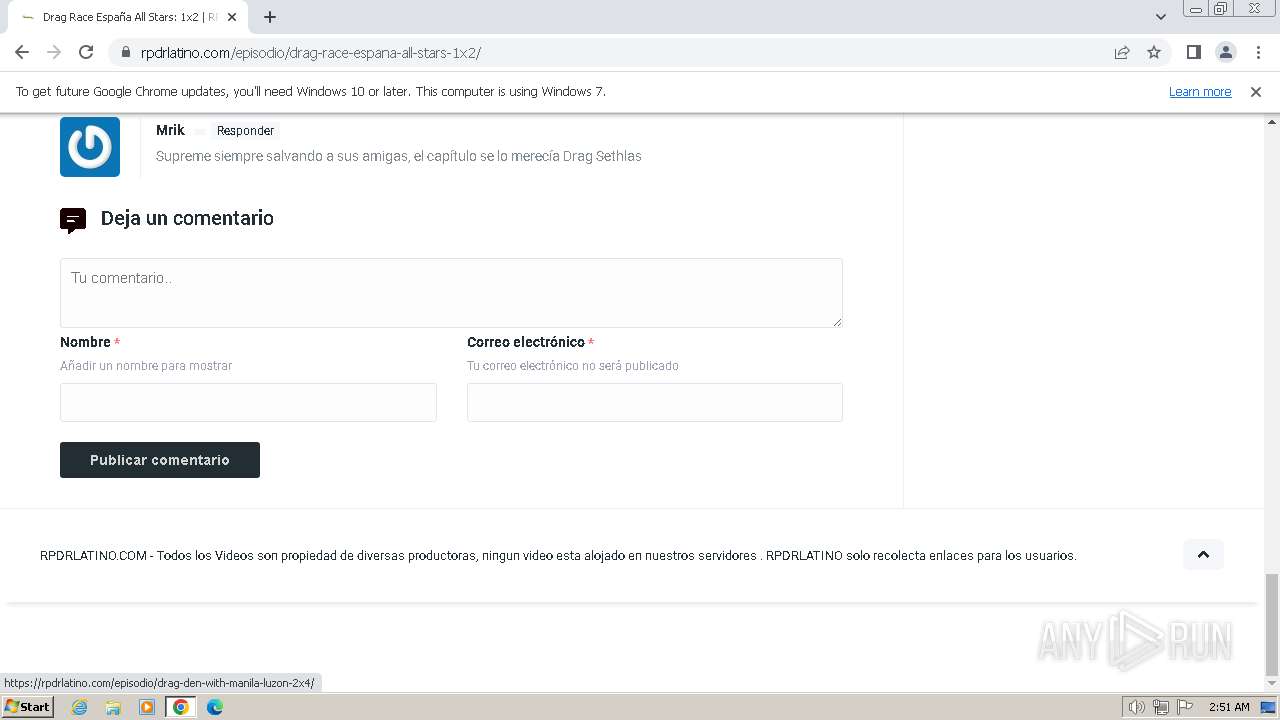Open Microsoft Edge from taskbar

tap(215, 707)
